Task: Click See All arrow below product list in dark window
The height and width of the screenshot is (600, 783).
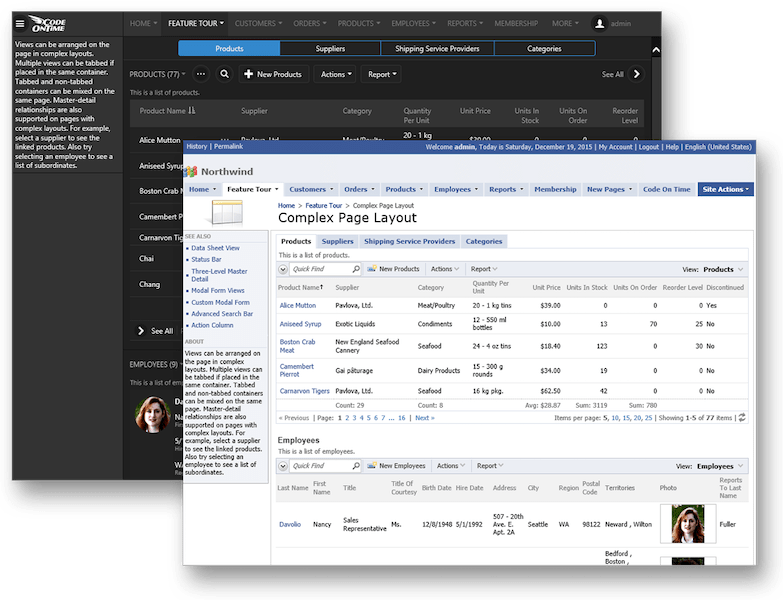Action: pos(141,331)
